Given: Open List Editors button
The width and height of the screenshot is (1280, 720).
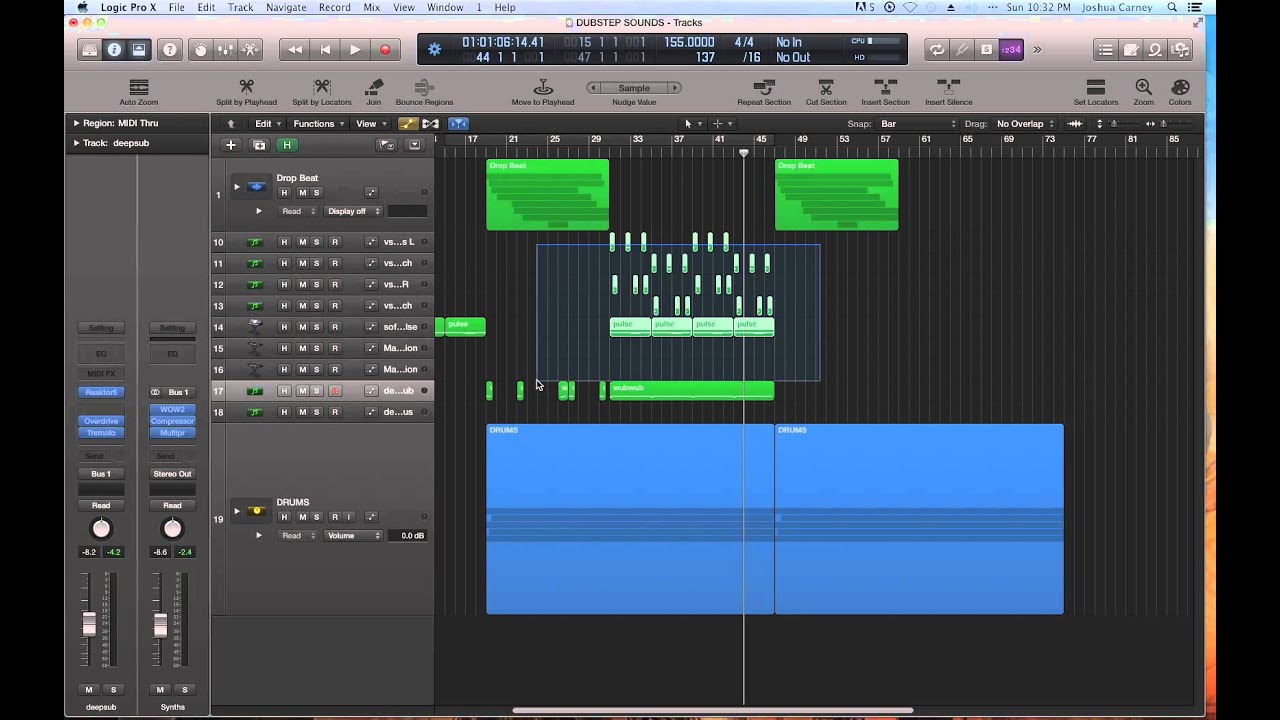Looking at the screenshot, I should click(x=1105, y=49).
